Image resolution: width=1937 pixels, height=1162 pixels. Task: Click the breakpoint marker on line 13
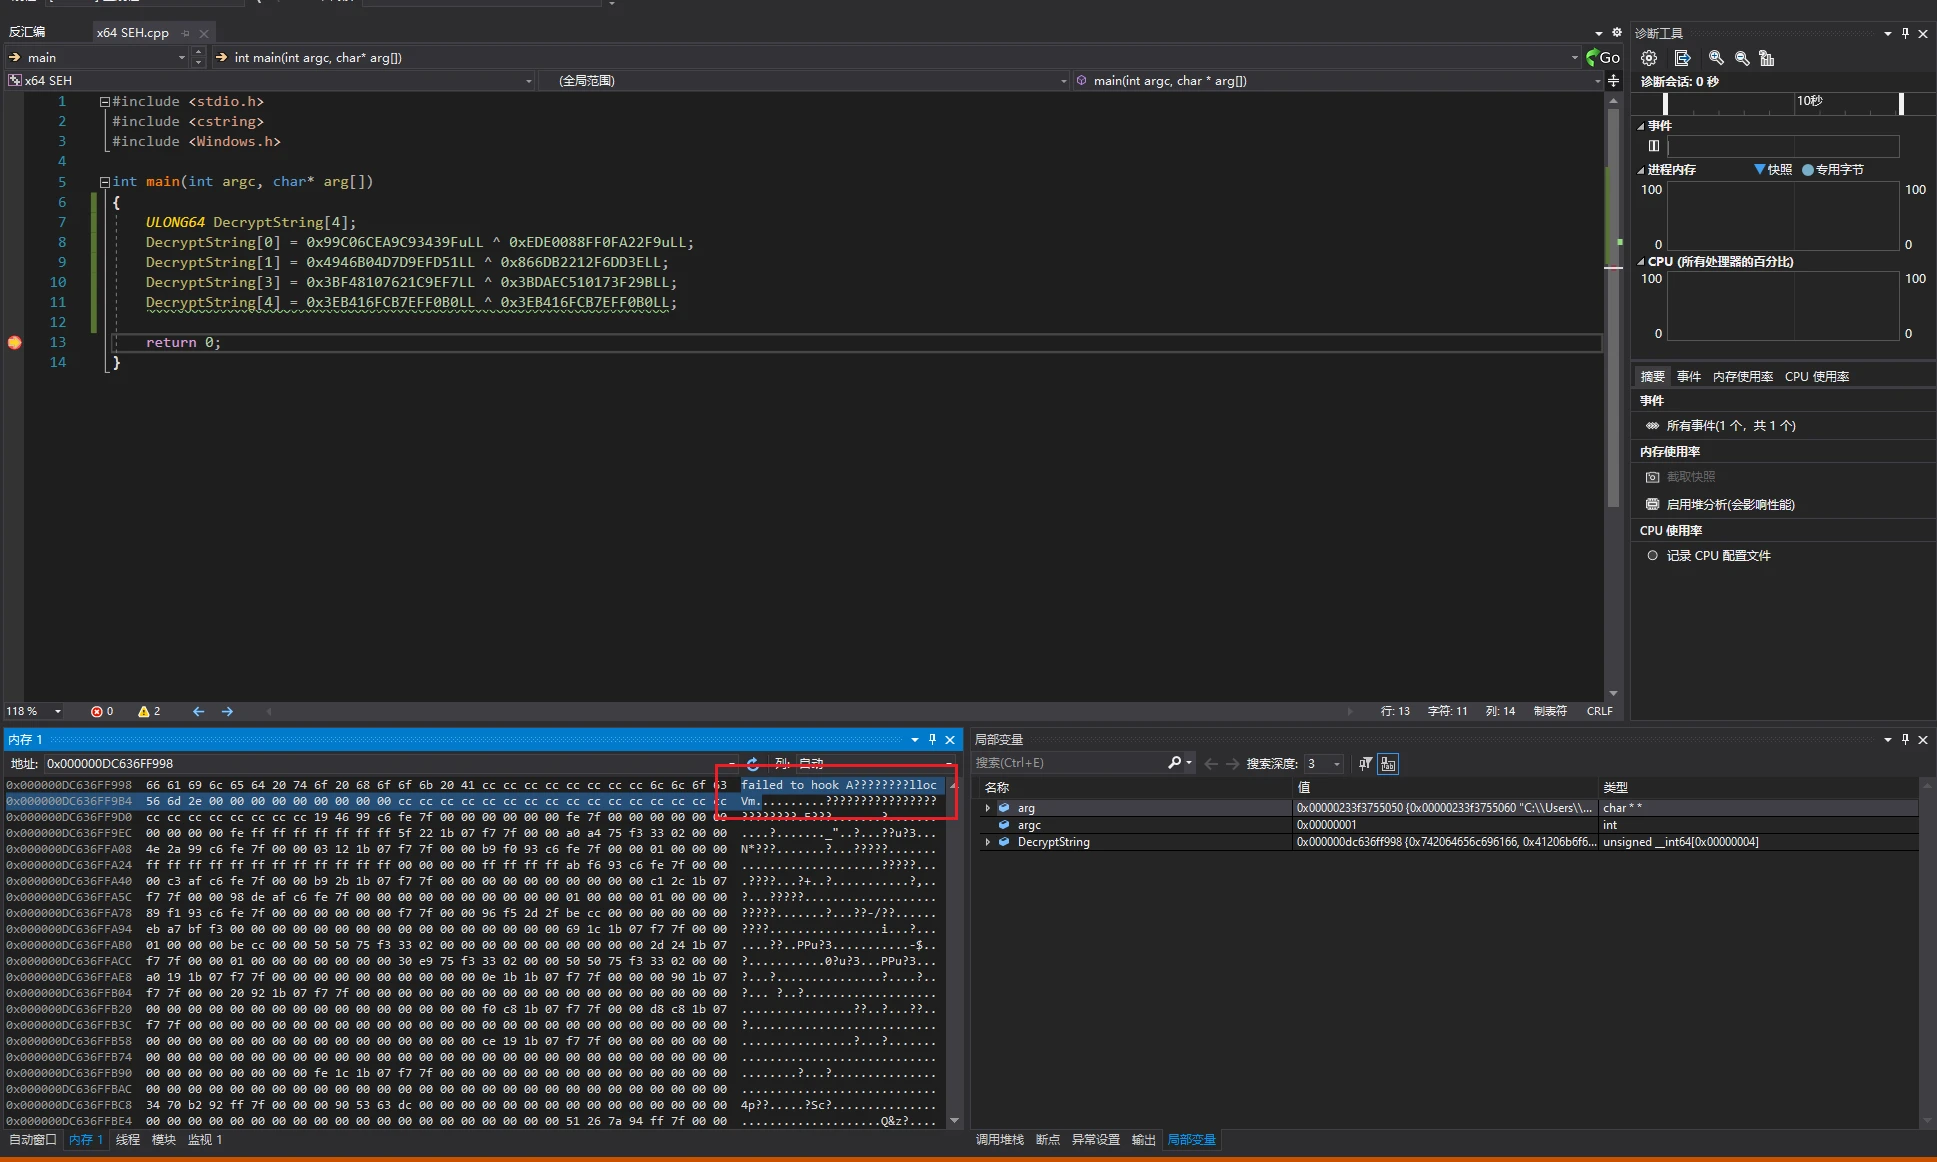[x=14, y=342]
